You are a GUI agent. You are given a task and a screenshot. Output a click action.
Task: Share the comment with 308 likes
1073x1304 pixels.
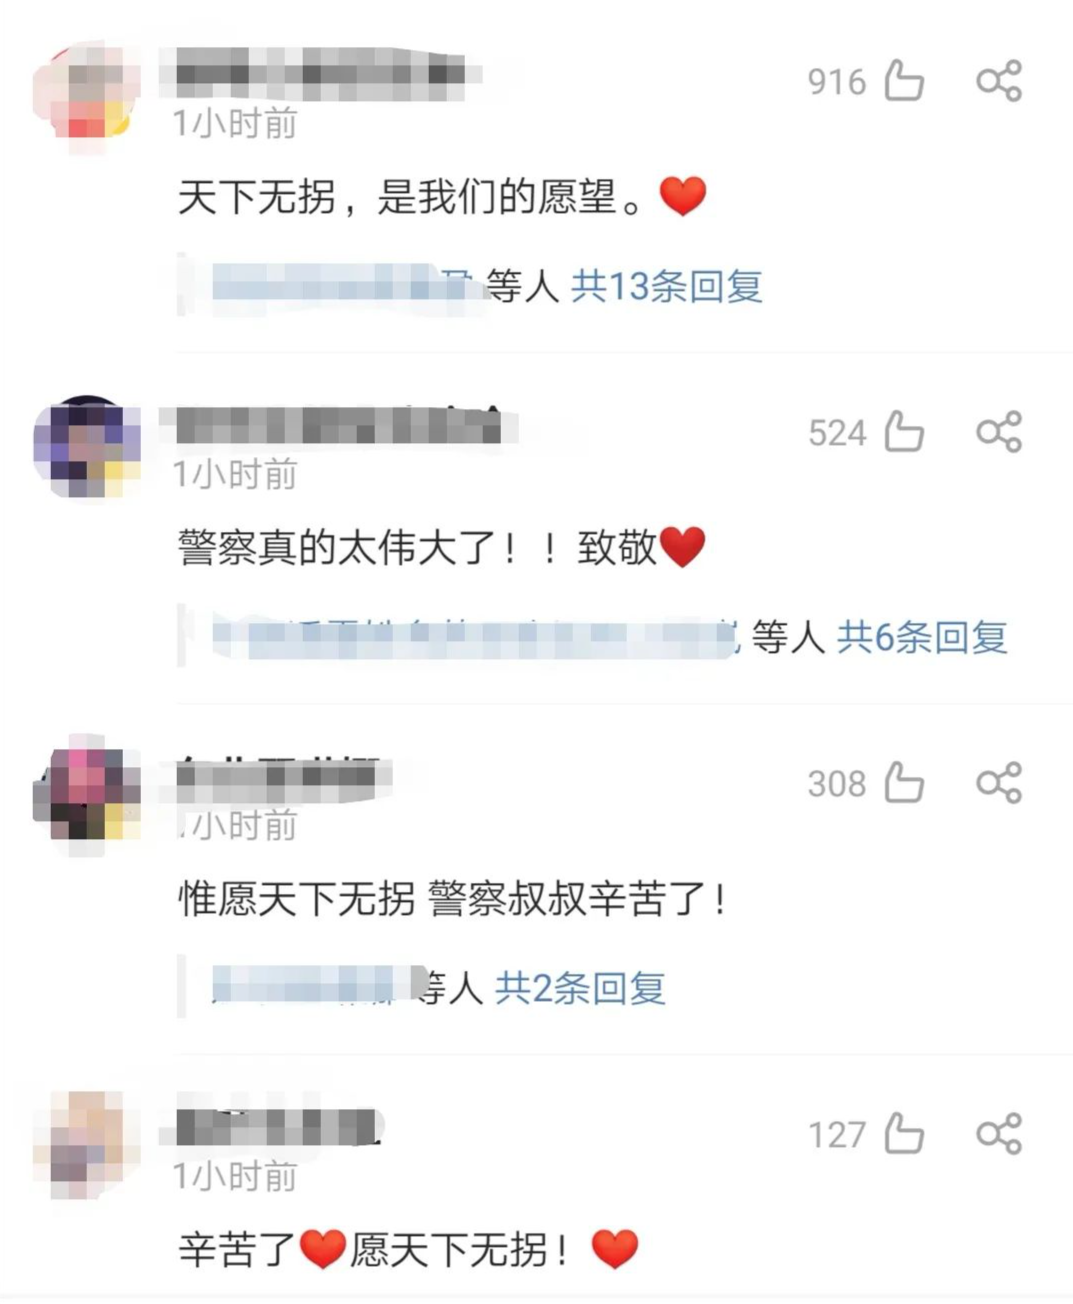tap(999, 783)
